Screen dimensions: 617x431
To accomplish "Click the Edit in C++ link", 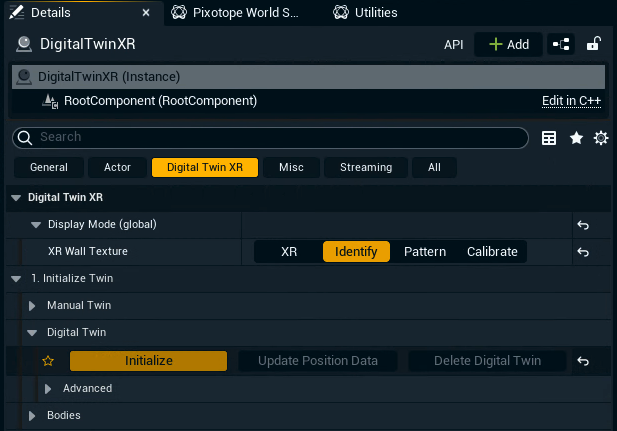I will (571, 101).
